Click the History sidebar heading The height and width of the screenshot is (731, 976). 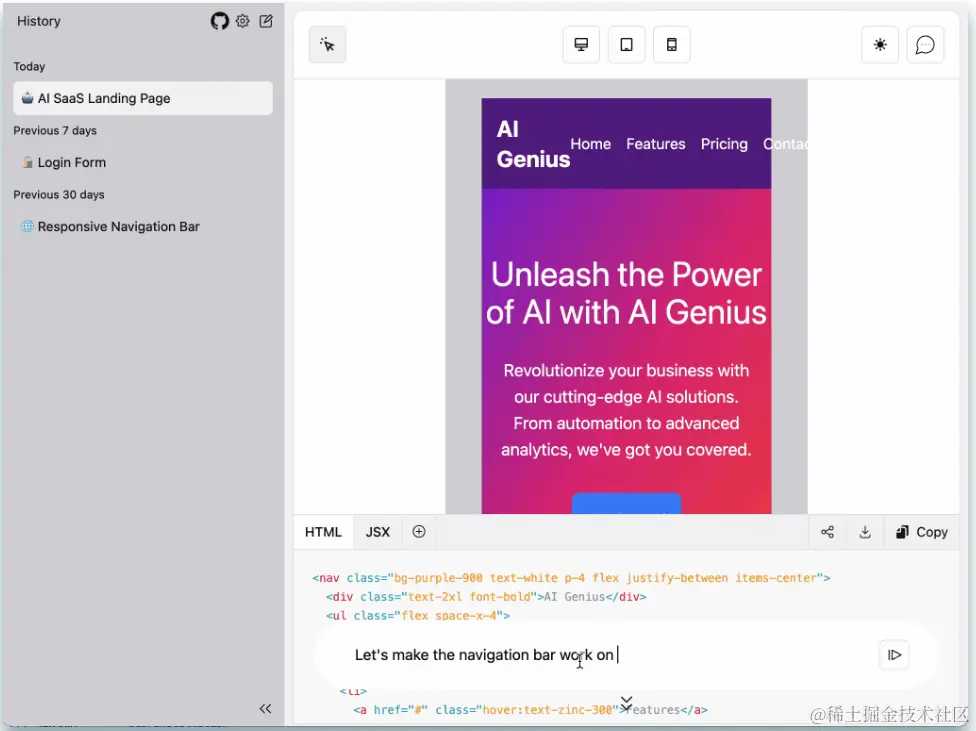39,21
